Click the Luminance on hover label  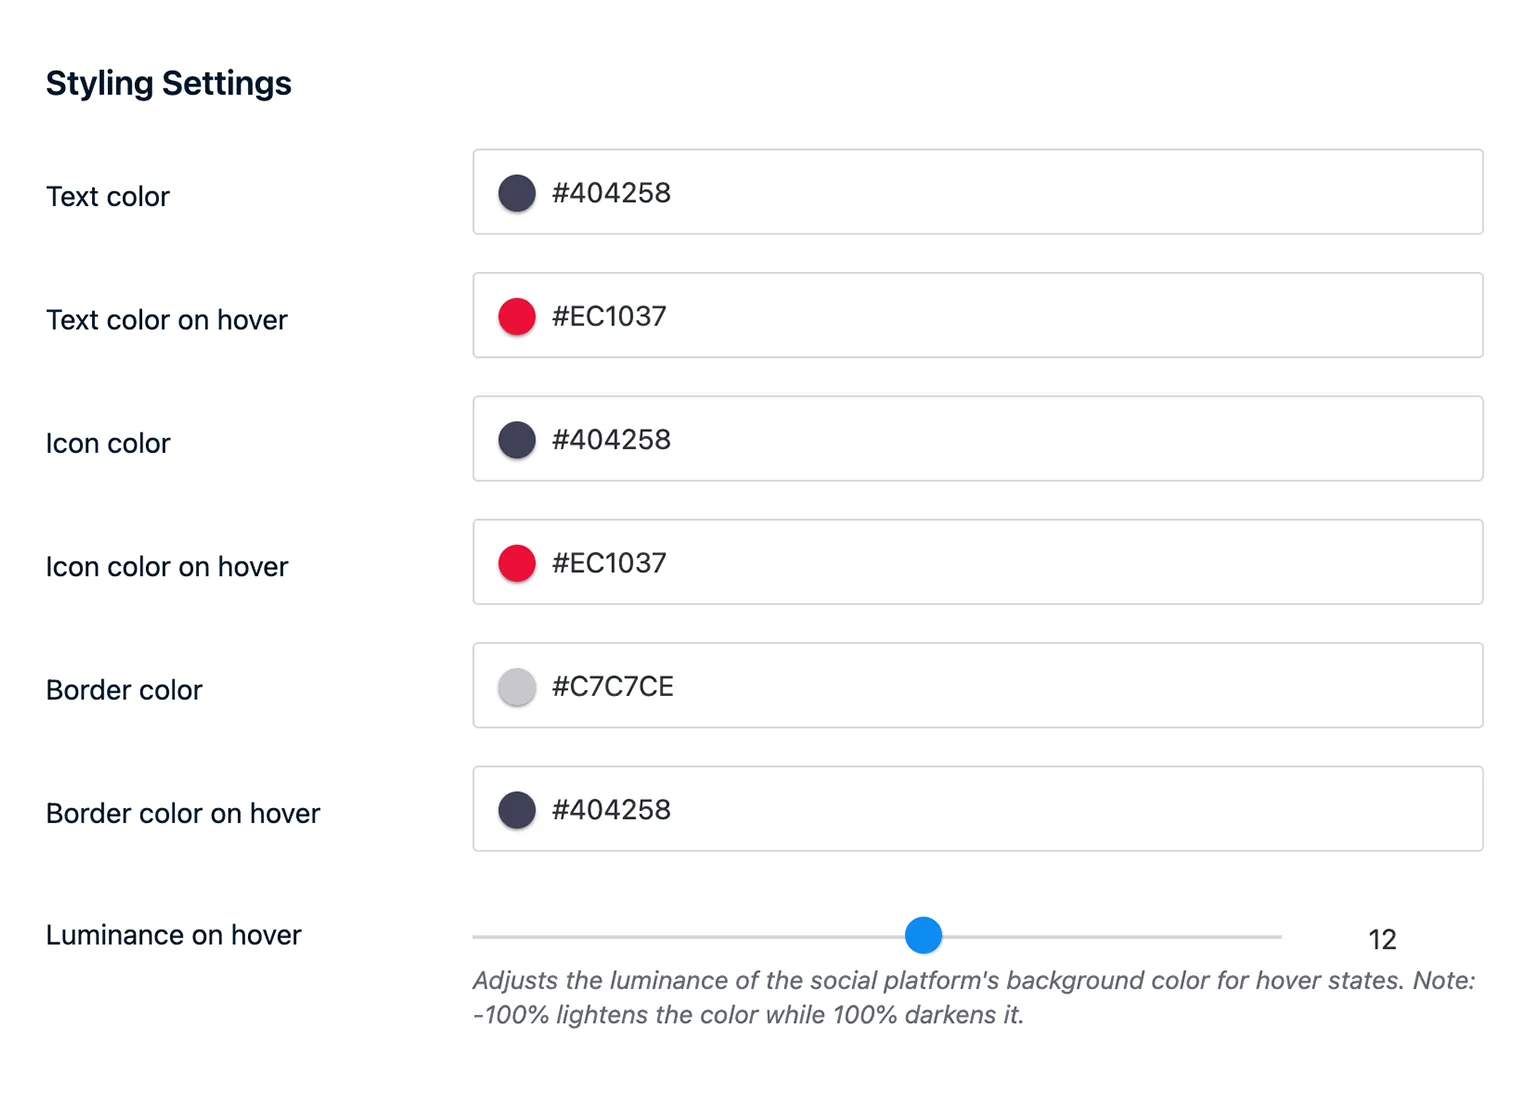[173, 935]
